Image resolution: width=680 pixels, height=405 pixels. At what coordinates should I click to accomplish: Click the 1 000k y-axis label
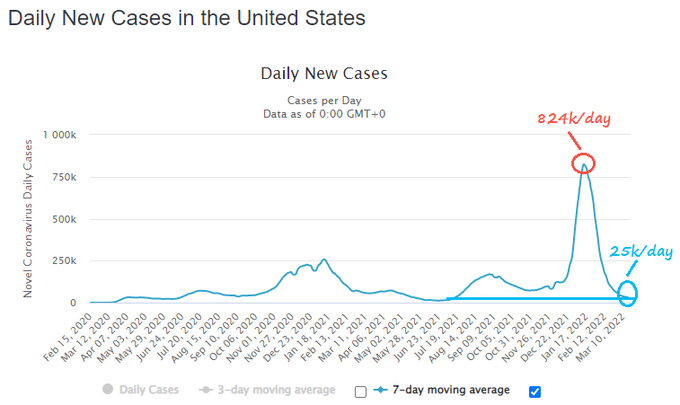[x=65, y=135]
